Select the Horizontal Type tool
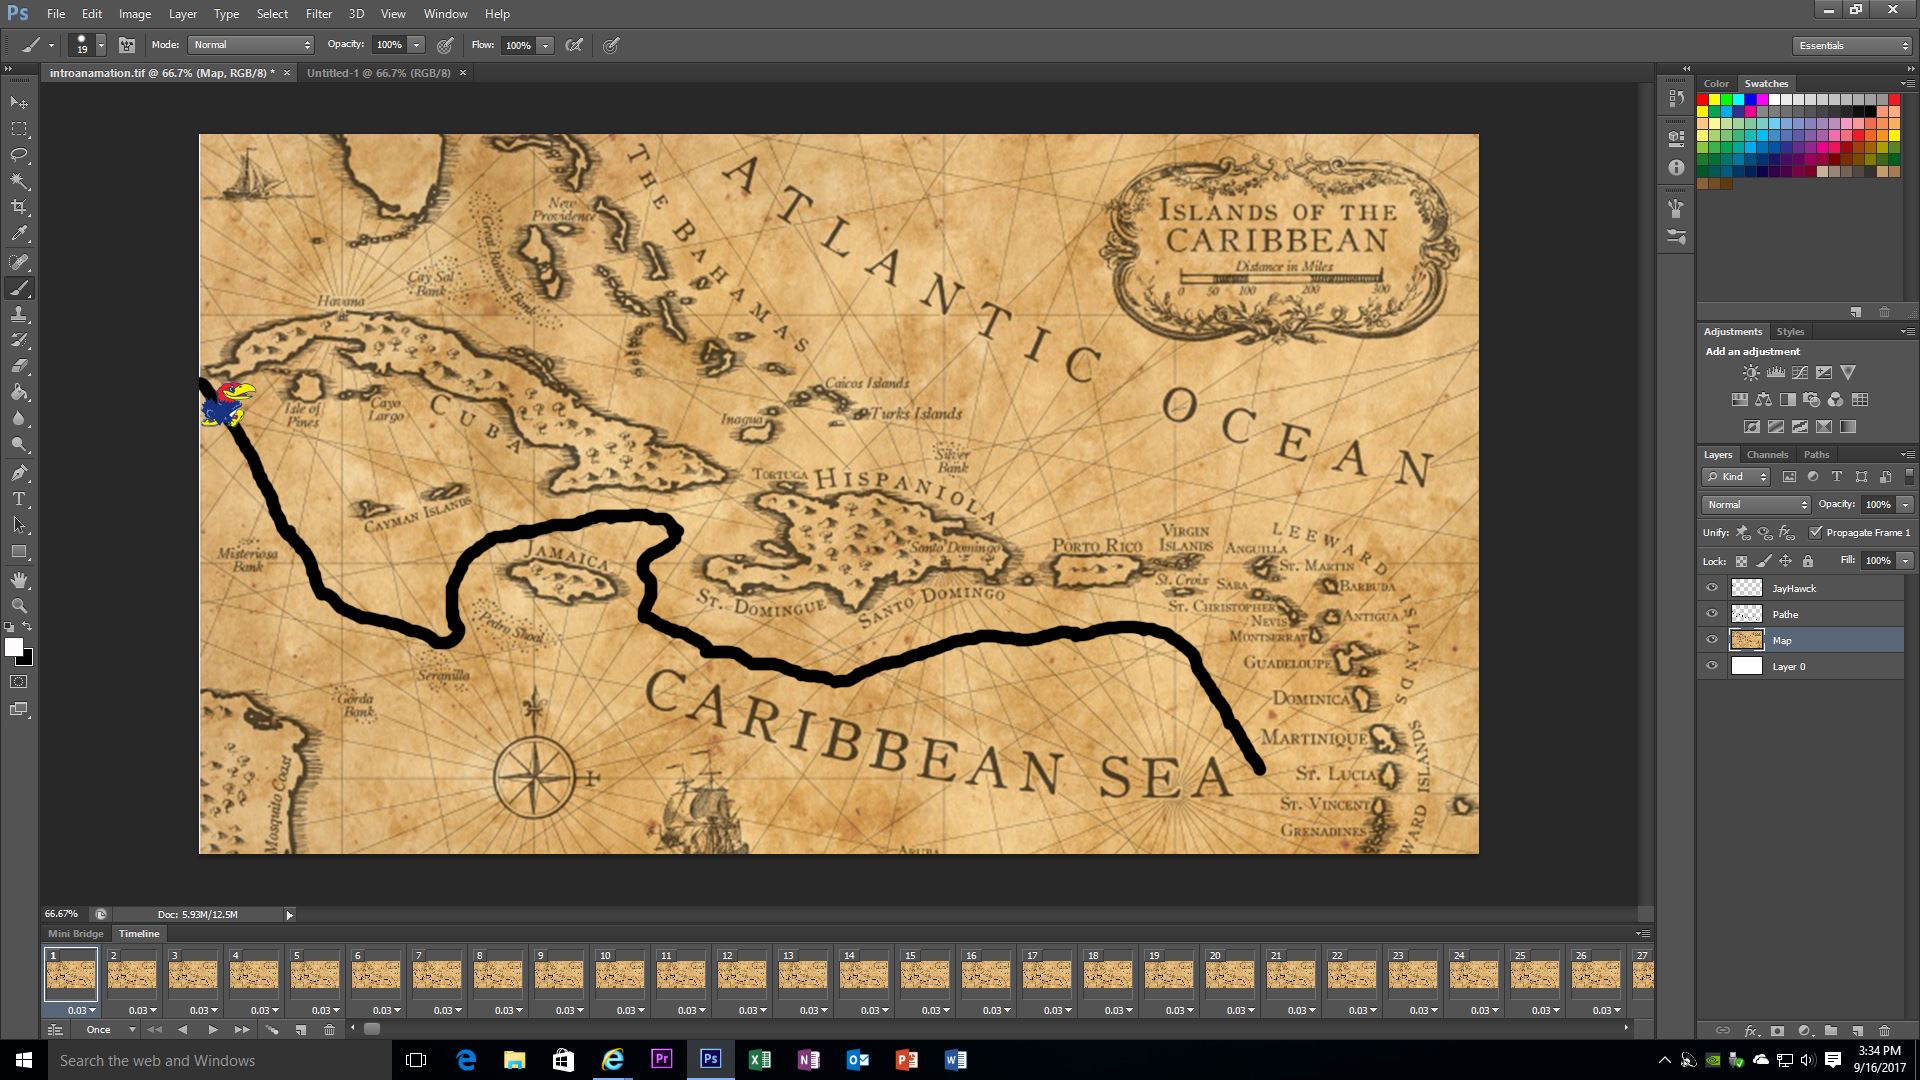The image size is (1920, 1080). [19, 498]
